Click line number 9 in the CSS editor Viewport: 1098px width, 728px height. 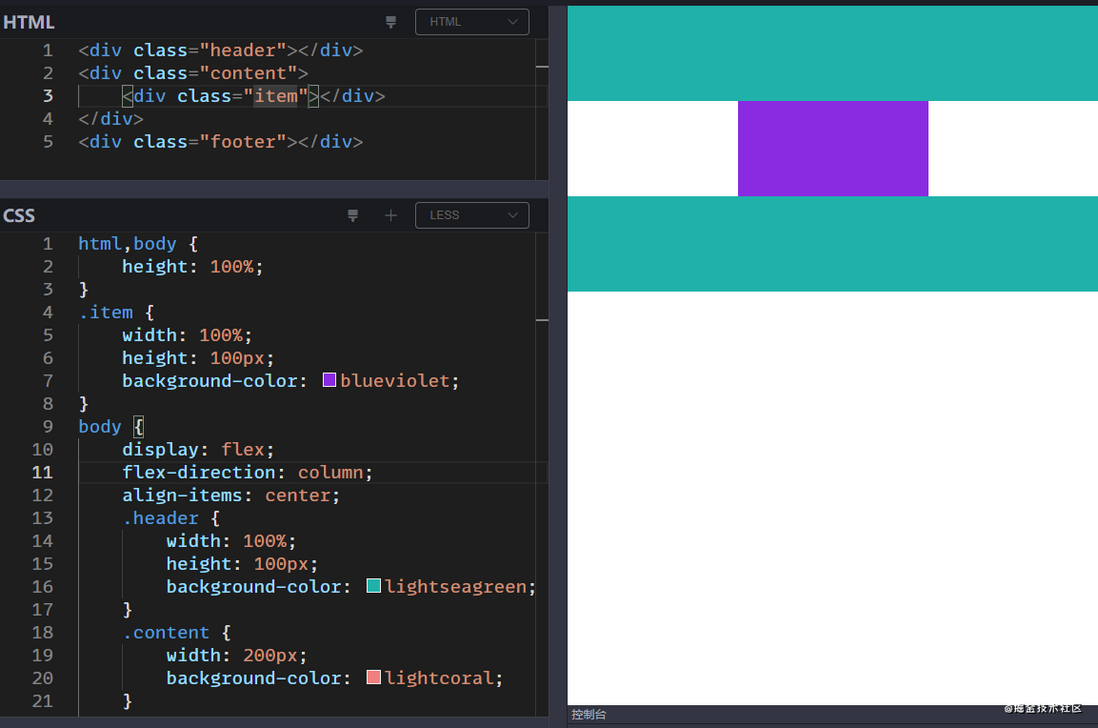click(x=48, y=426)
